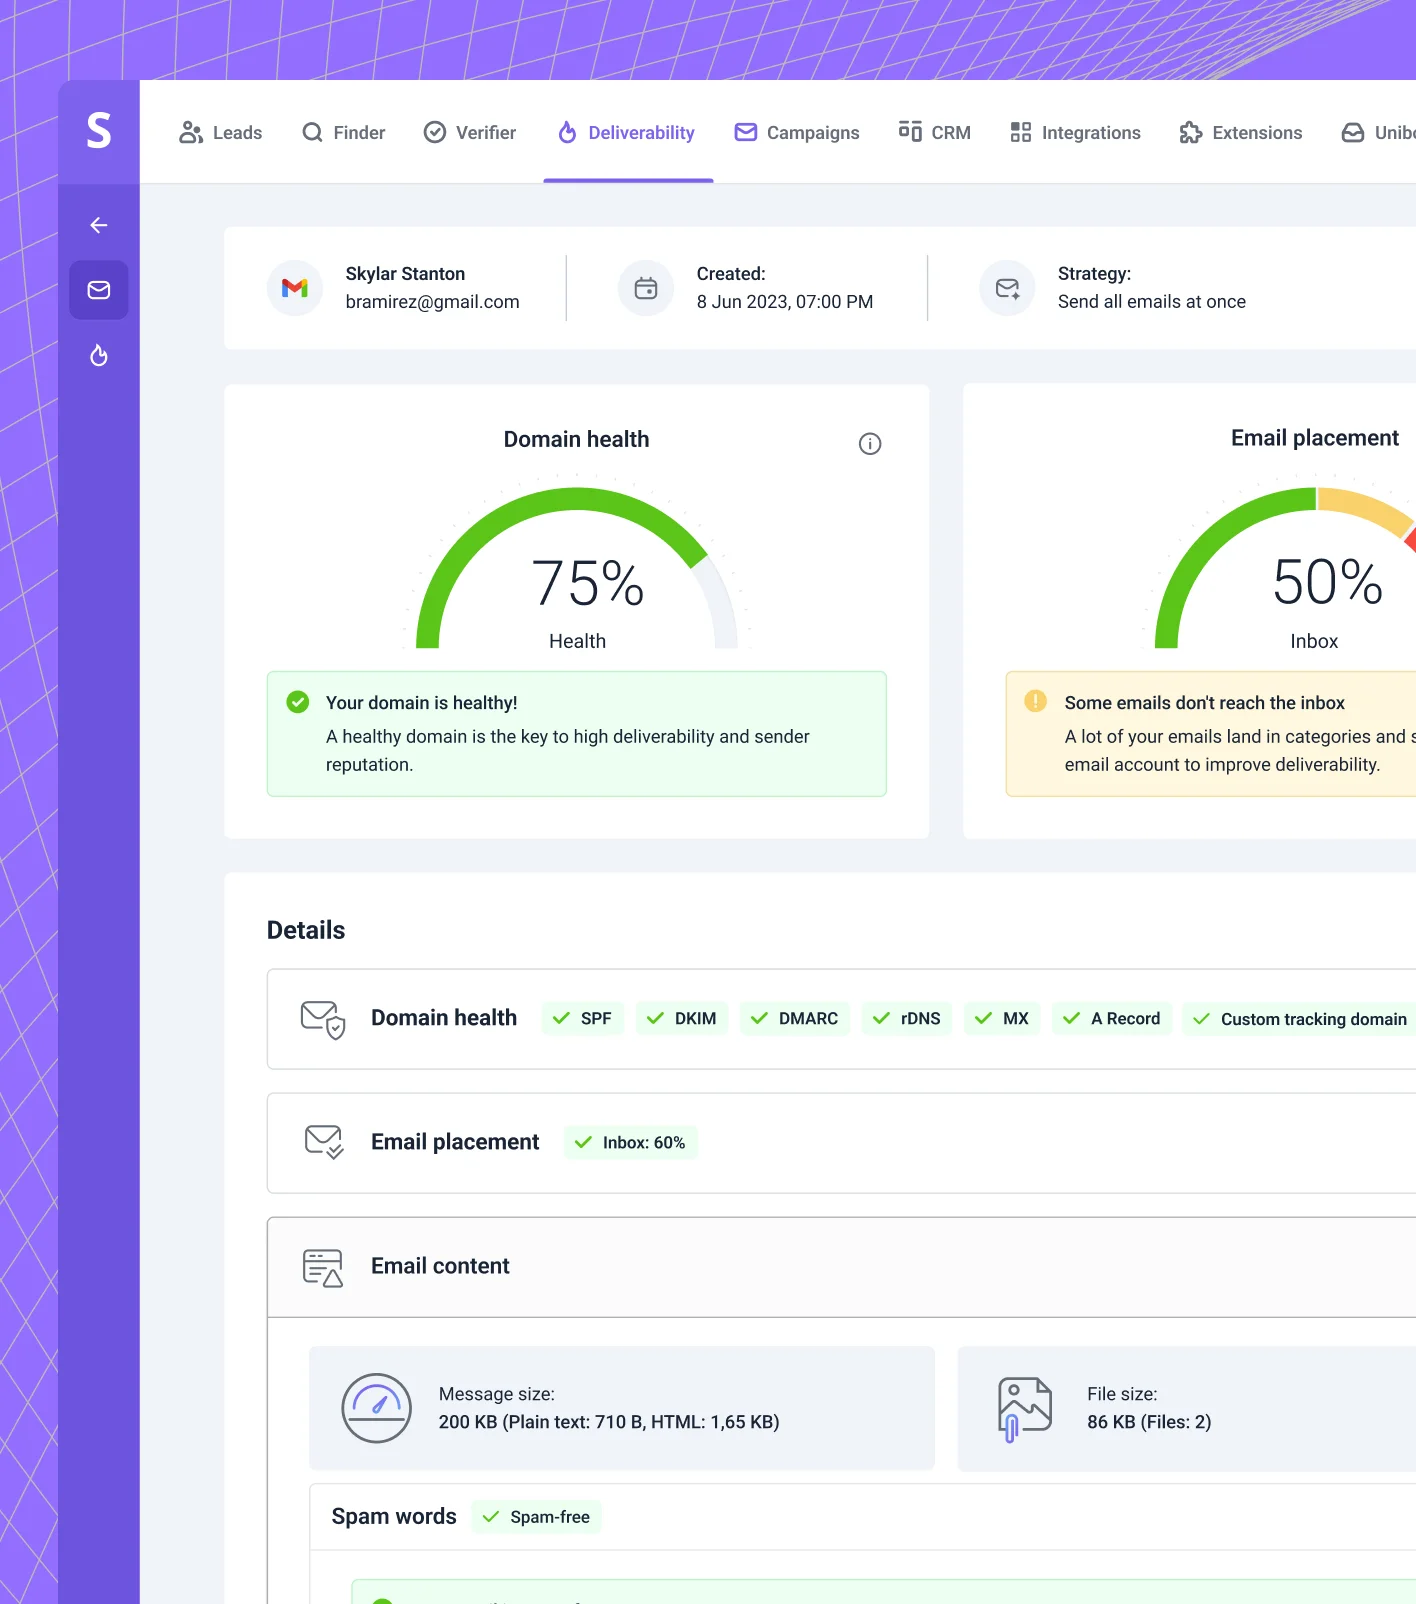Open the Extensions tab
Viewport: 1416px width, 1604px height.
click(x=1241, y=133)
